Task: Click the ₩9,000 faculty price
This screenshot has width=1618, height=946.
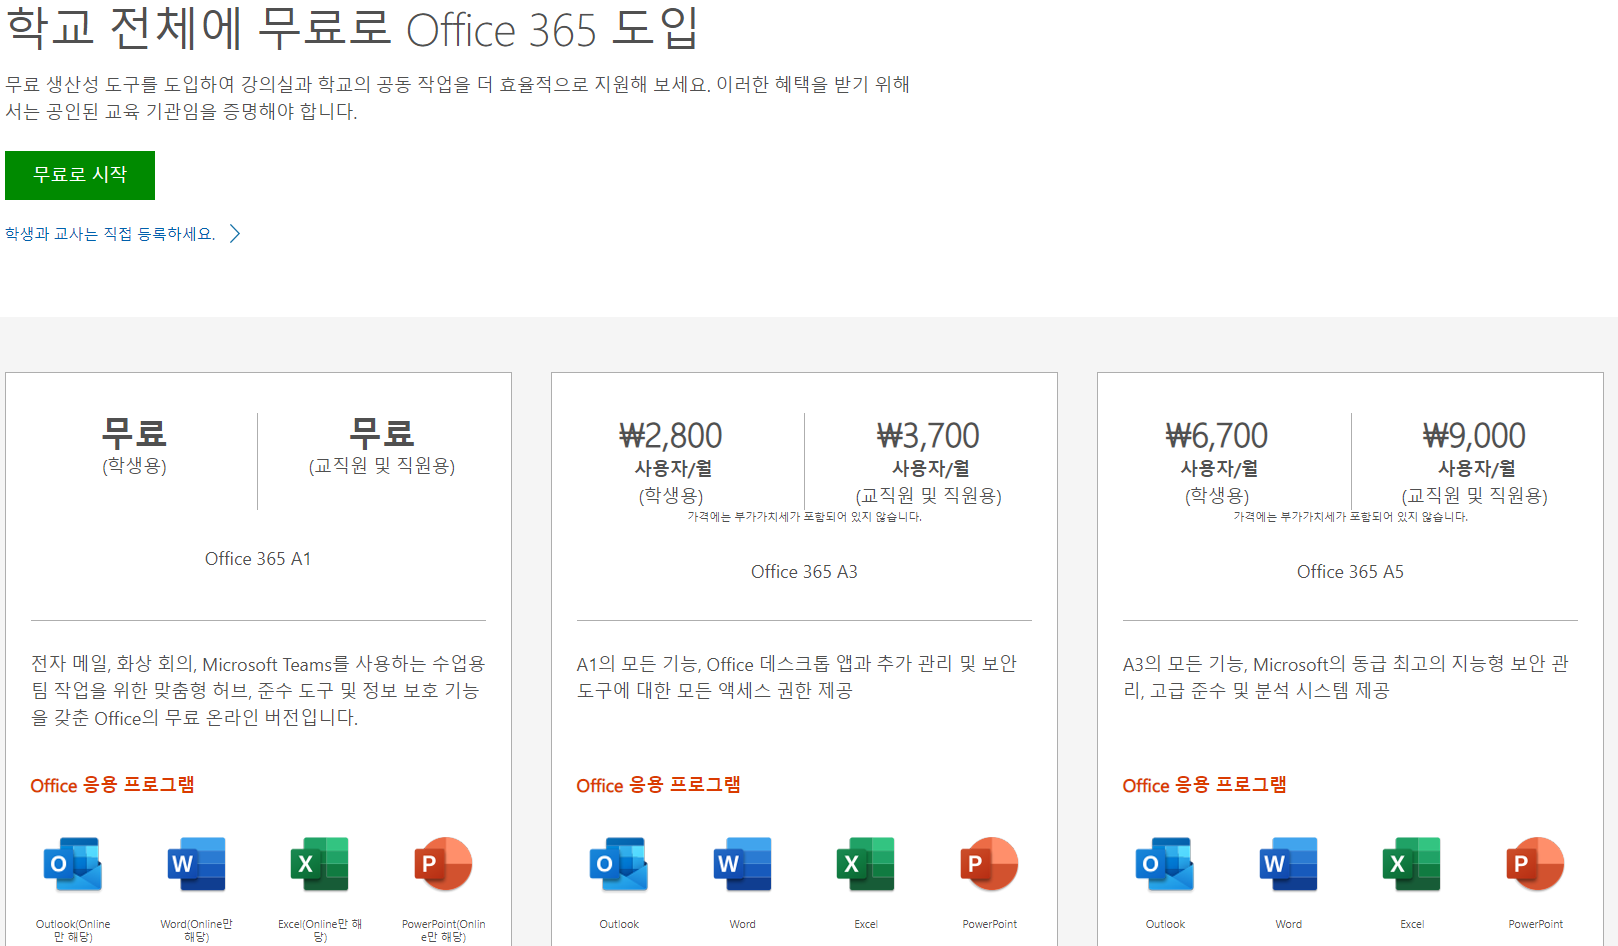Action: click(x=1475, y=436)
